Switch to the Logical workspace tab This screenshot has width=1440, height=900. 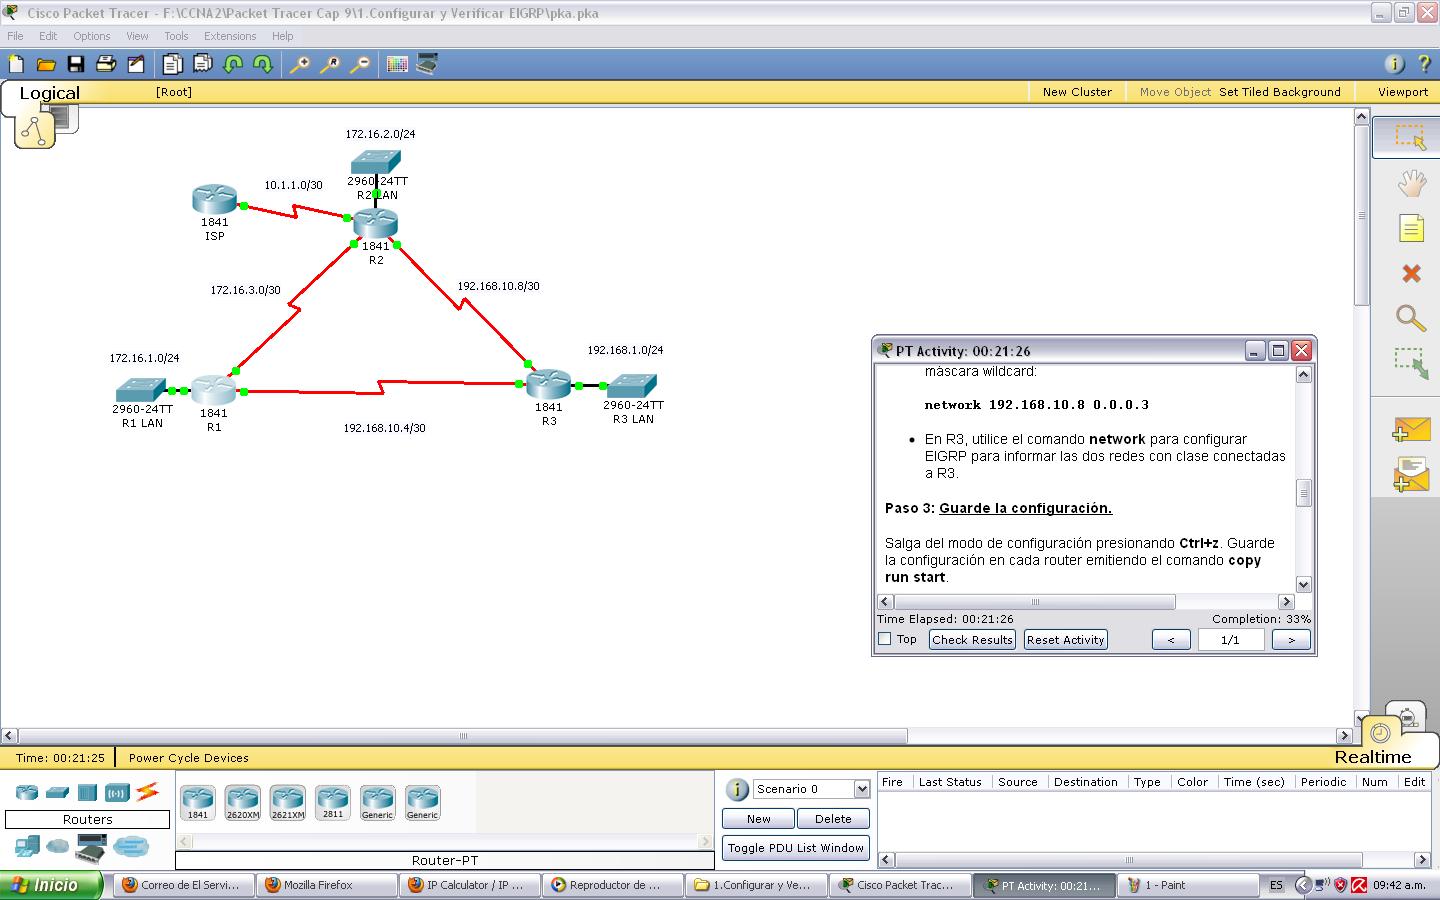click(49, 93)
